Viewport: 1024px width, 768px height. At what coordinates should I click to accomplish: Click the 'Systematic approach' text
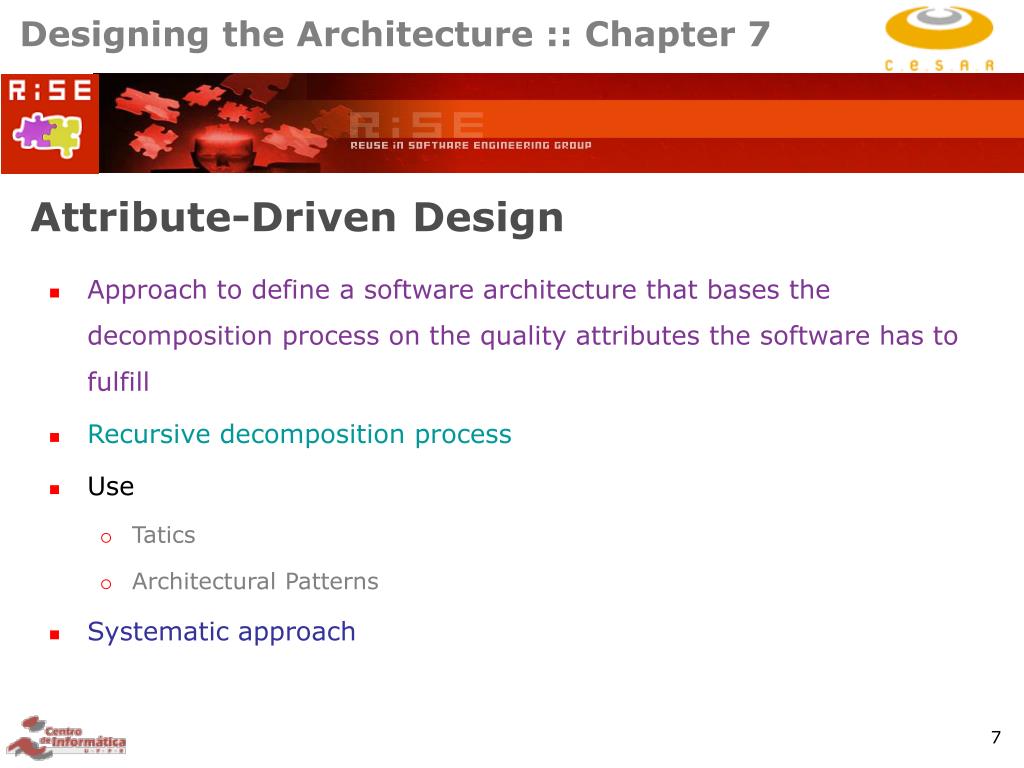click(222, 631)
